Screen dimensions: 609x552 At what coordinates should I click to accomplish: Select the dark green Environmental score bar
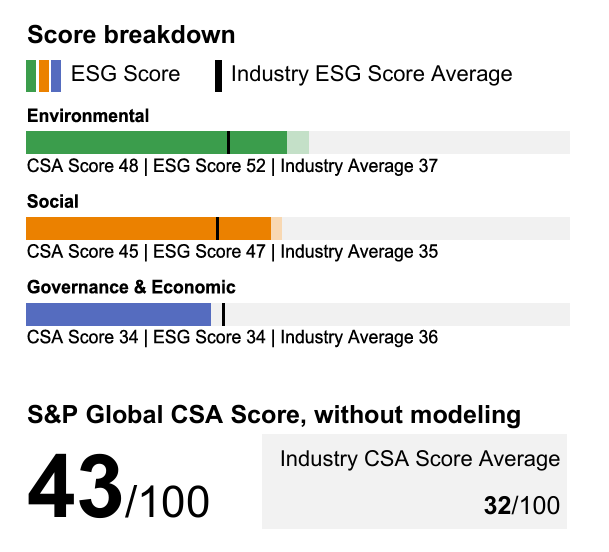pyautogui.click(x=126, y=143)
